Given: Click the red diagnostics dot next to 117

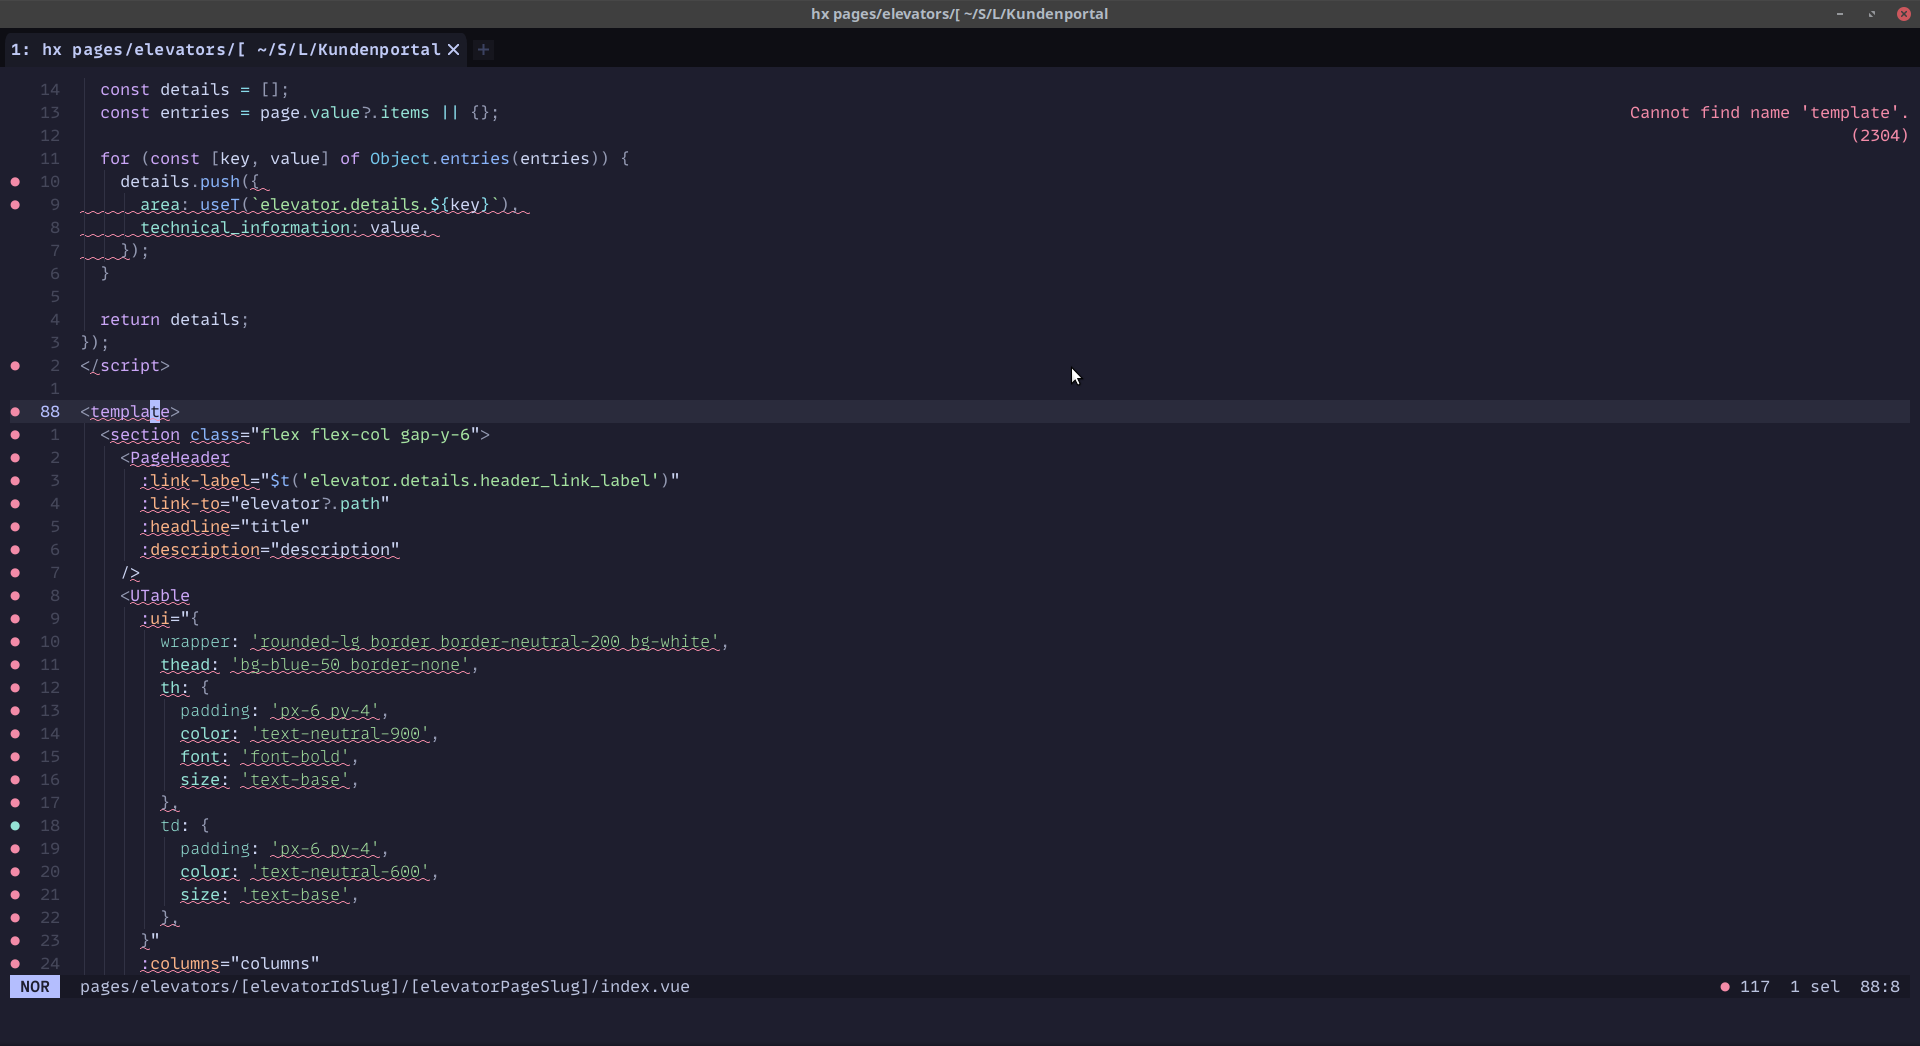Looking at the screenshot, I should [x=1725, y=987].
